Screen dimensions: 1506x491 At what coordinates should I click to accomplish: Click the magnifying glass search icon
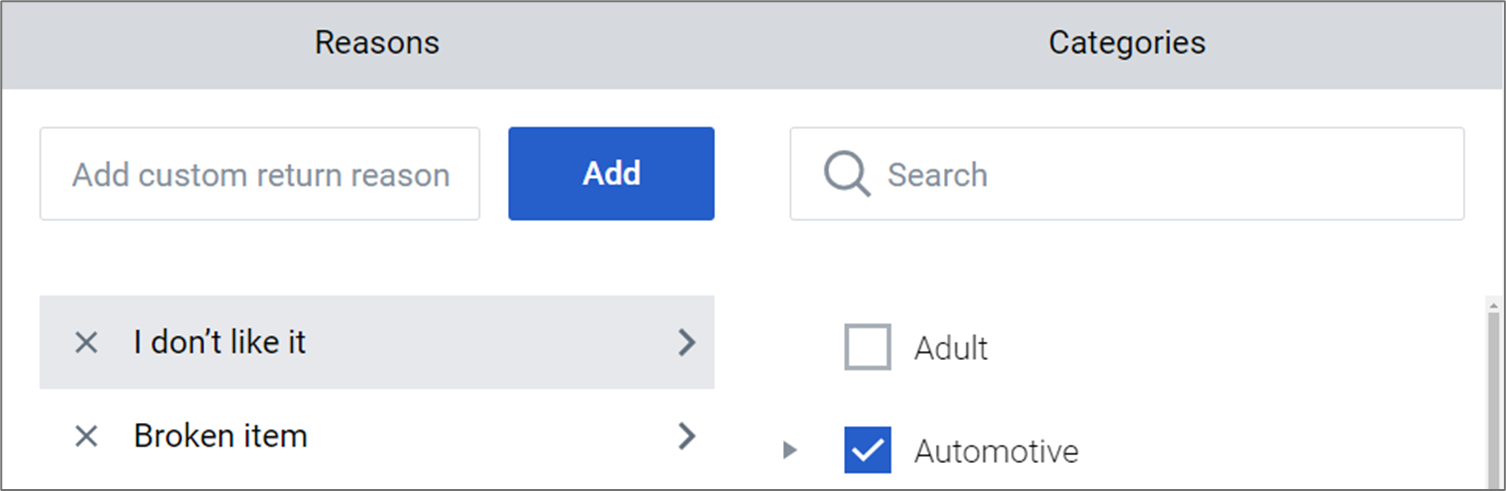pyautogui.click(x=846, y=175)
